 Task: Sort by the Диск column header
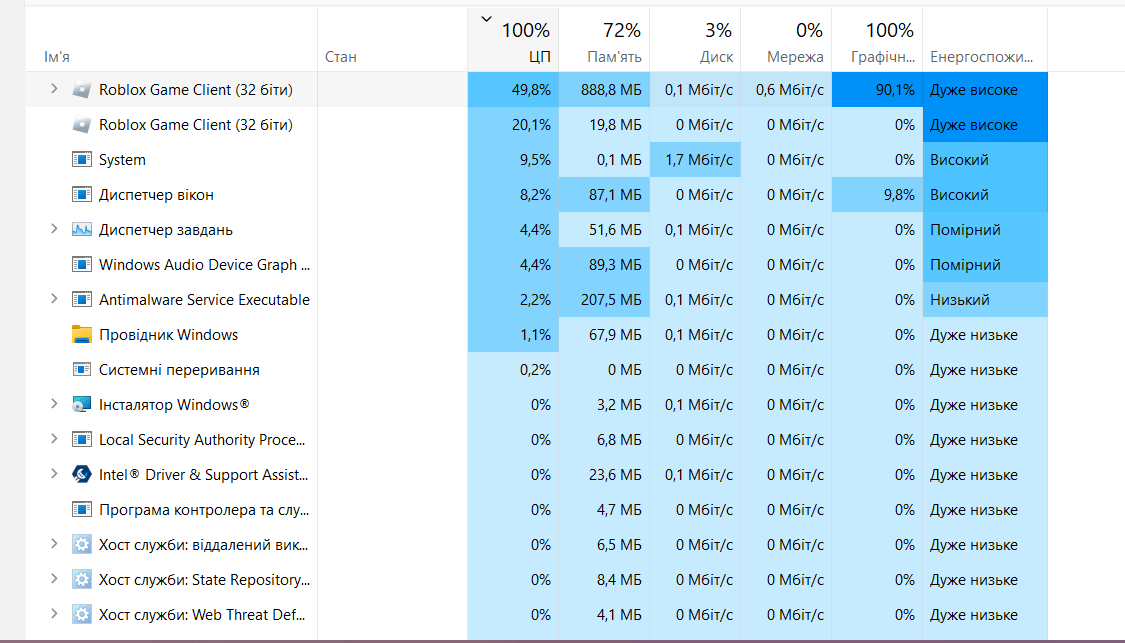pos(695,40)
